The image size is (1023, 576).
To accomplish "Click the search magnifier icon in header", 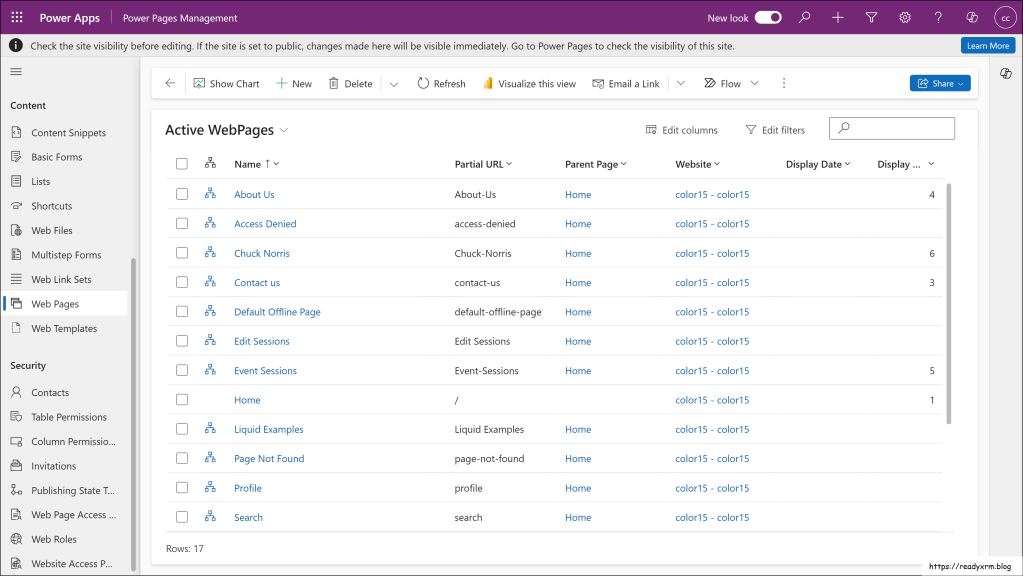I will tap(805, 17).
